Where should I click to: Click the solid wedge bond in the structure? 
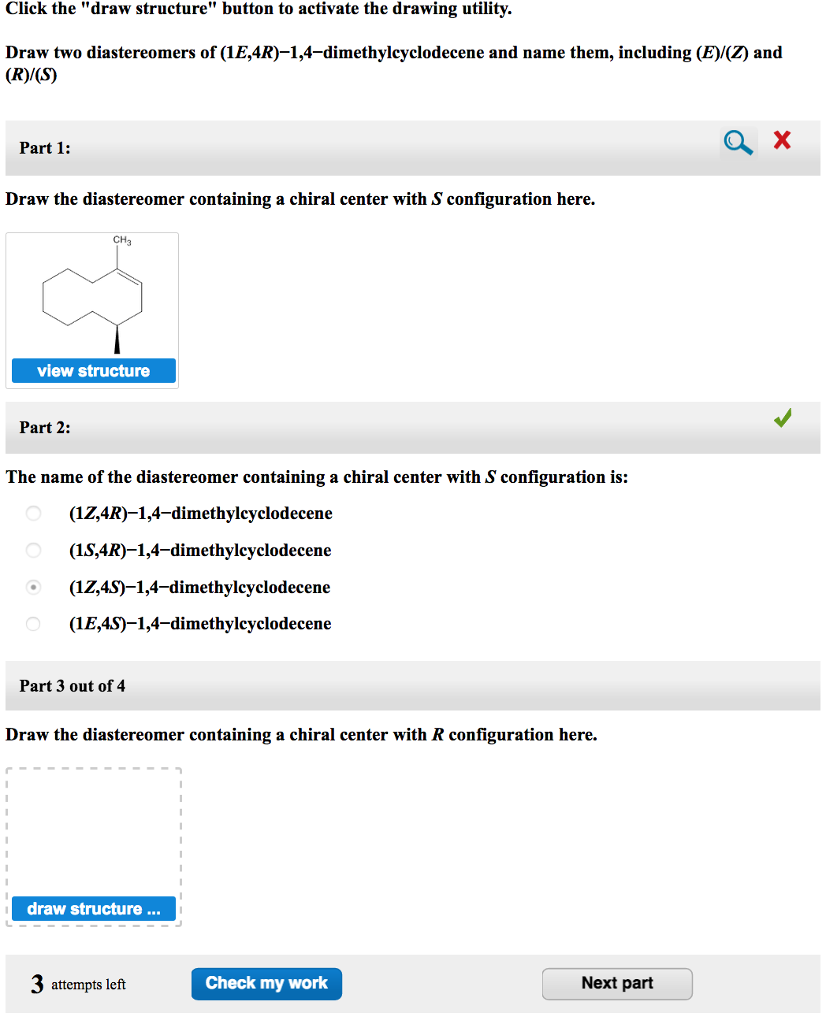tap(117, 338)
